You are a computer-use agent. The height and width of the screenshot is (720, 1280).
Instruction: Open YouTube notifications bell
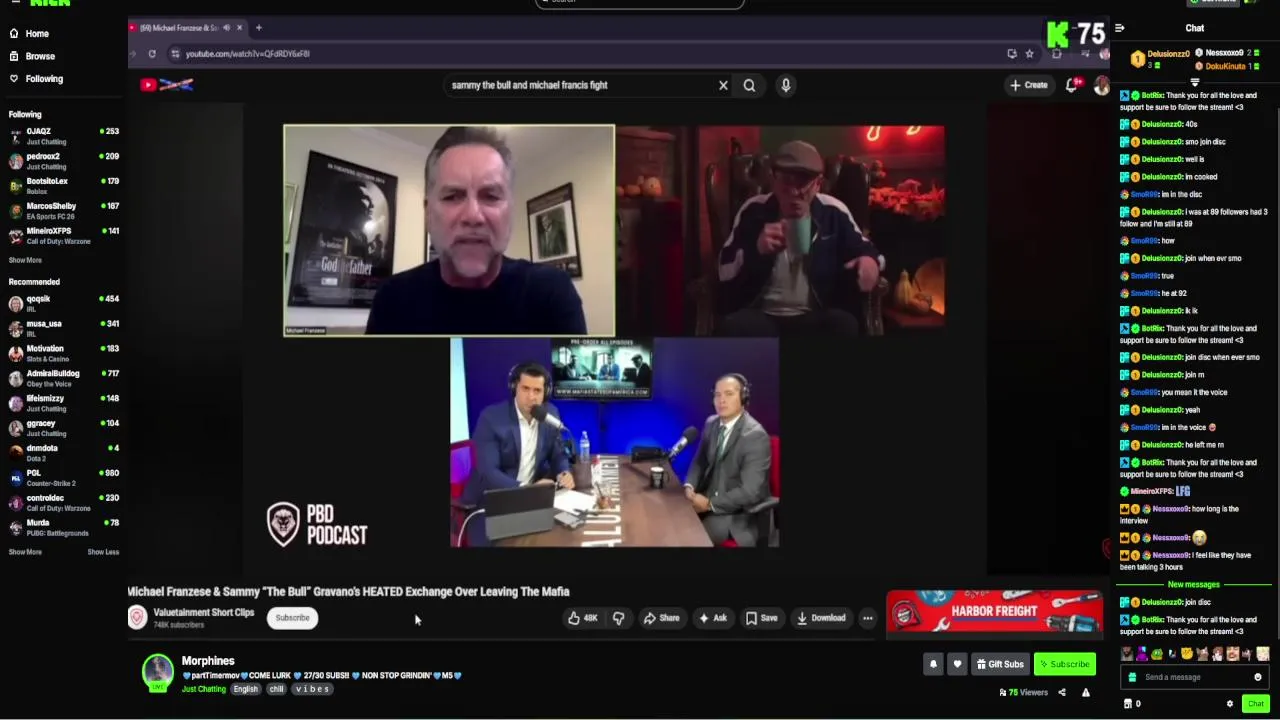(x=1072, y=85)
